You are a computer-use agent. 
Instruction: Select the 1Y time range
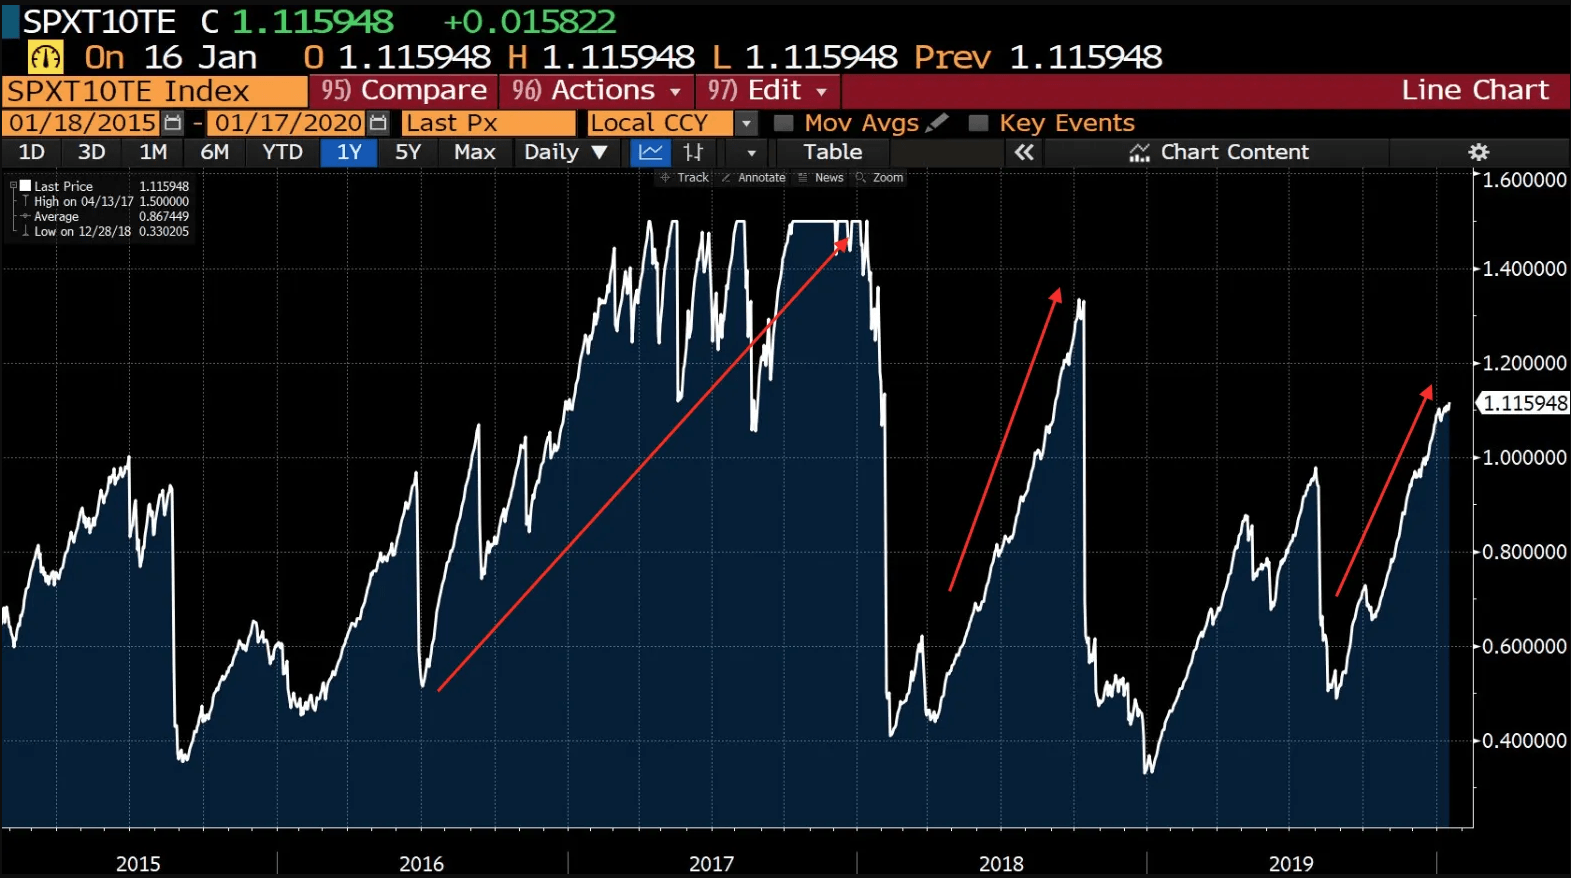(349, 152)
